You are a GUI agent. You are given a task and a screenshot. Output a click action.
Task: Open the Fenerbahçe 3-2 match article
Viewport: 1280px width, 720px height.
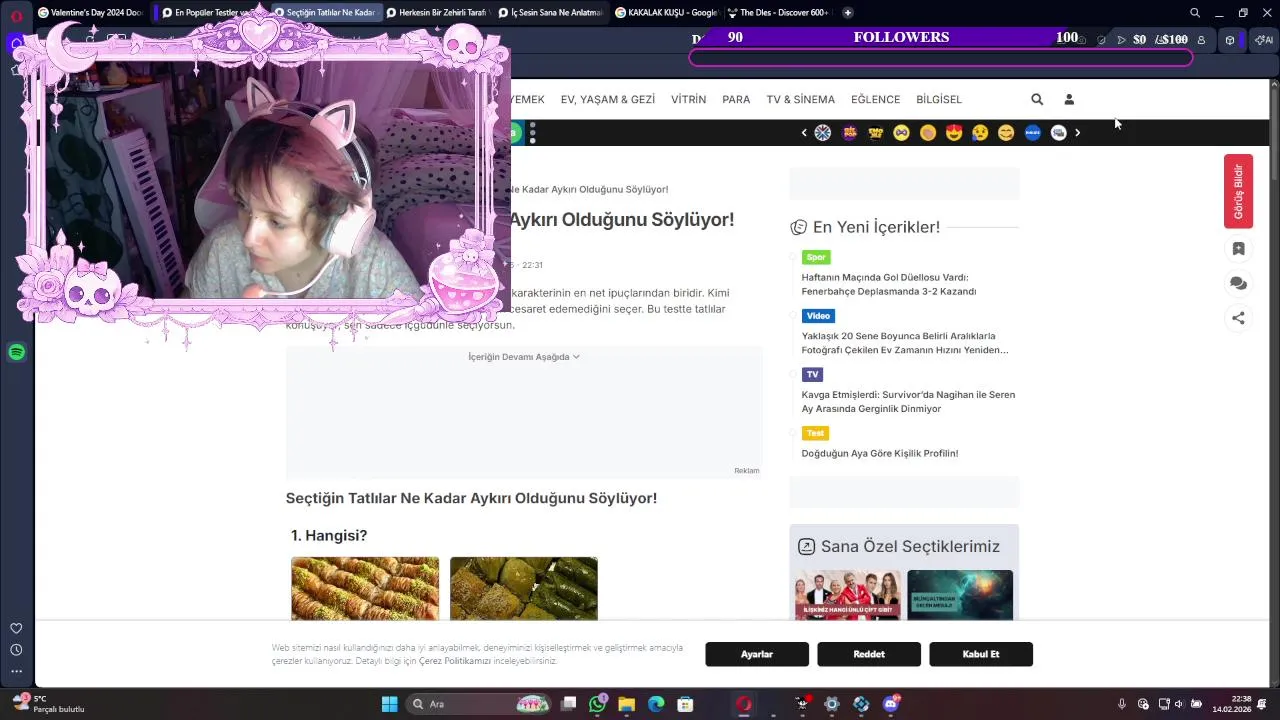[x=888, y=284]
